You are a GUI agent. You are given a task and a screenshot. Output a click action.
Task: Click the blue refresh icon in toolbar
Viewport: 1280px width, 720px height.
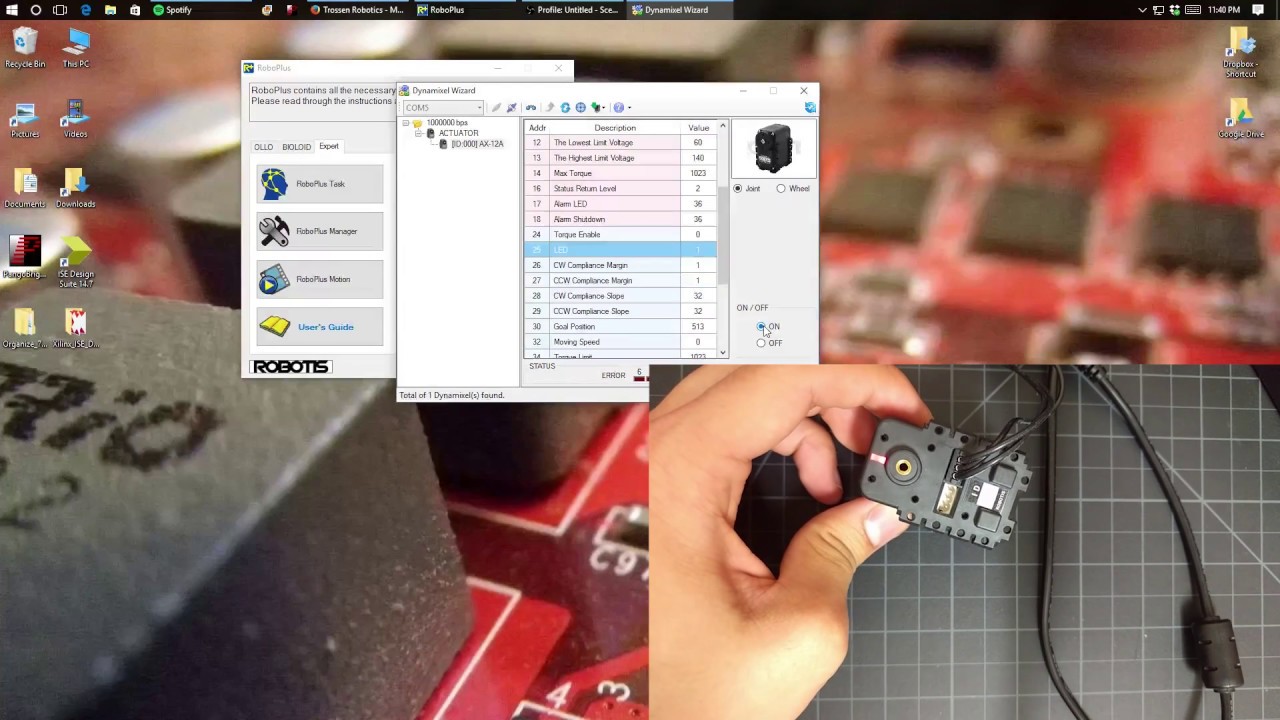565,107
